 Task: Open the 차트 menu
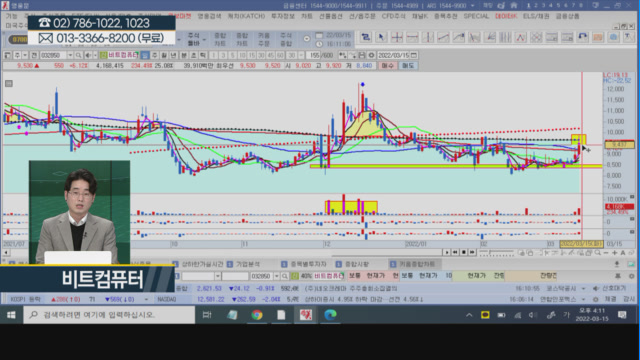click(x=307, y=16)
